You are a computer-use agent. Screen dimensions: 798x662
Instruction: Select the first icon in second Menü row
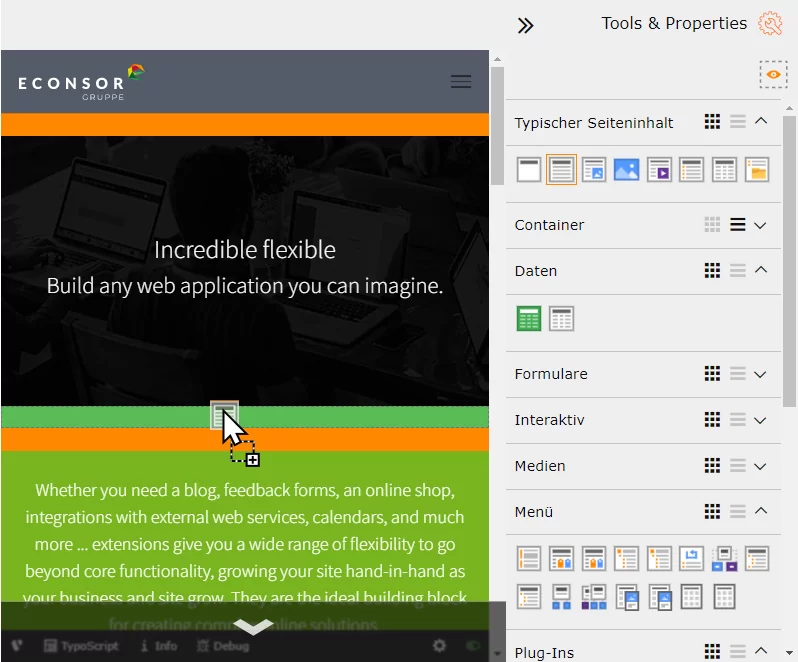click(529, 597)
